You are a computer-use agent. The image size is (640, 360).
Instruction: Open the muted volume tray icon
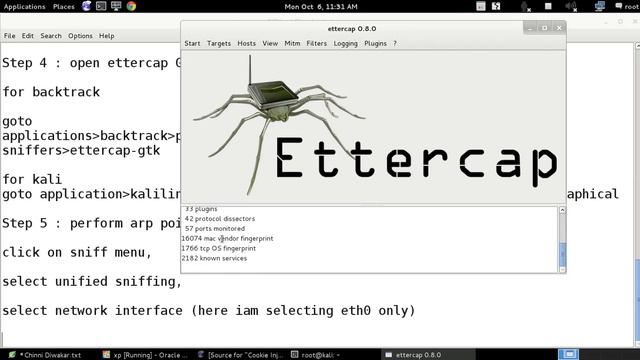click(x=571, y=6)
